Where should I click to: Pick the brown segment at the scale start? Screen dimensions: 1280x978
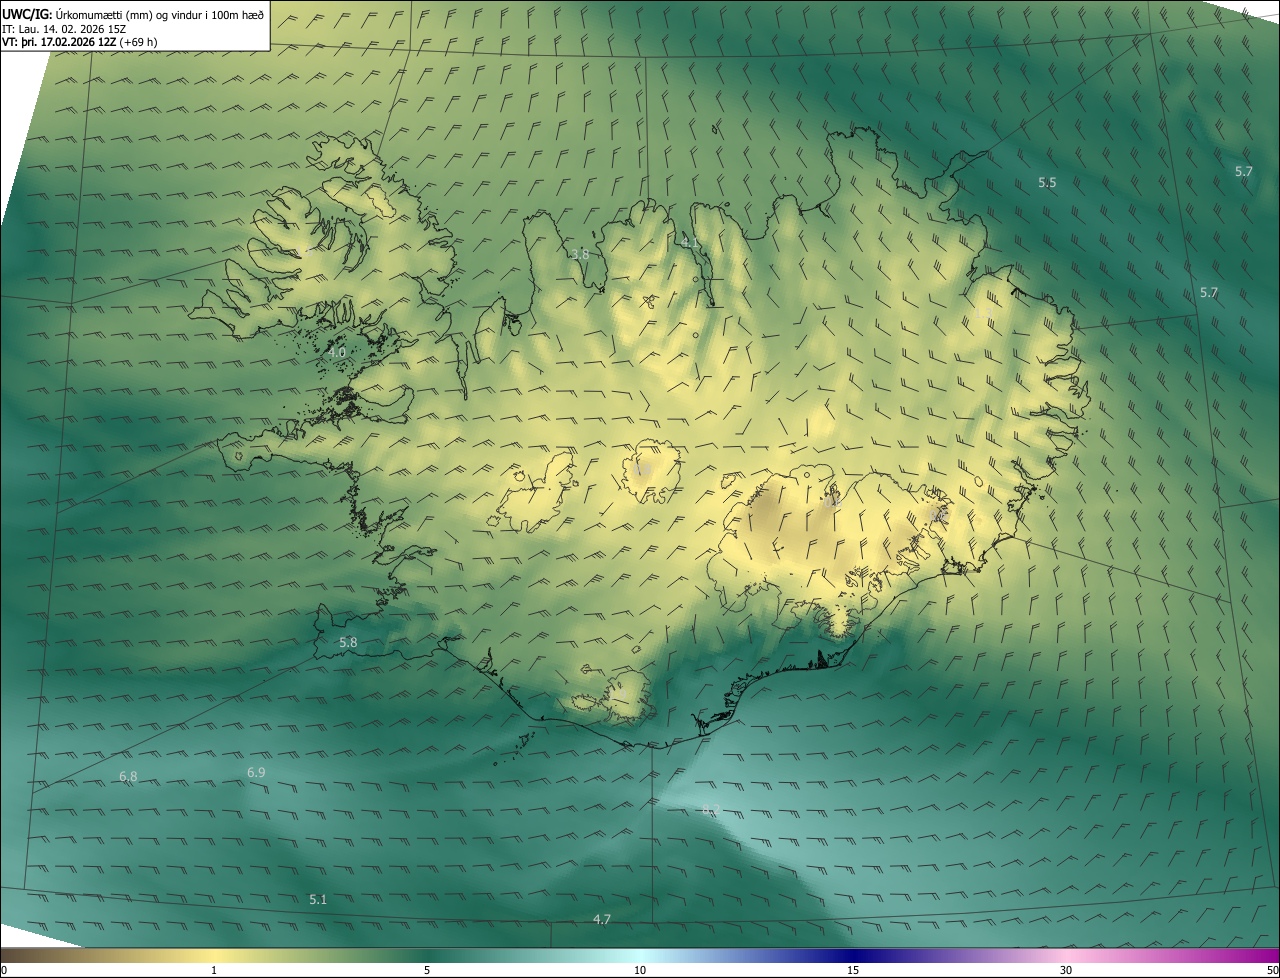(x=40, y=955)
